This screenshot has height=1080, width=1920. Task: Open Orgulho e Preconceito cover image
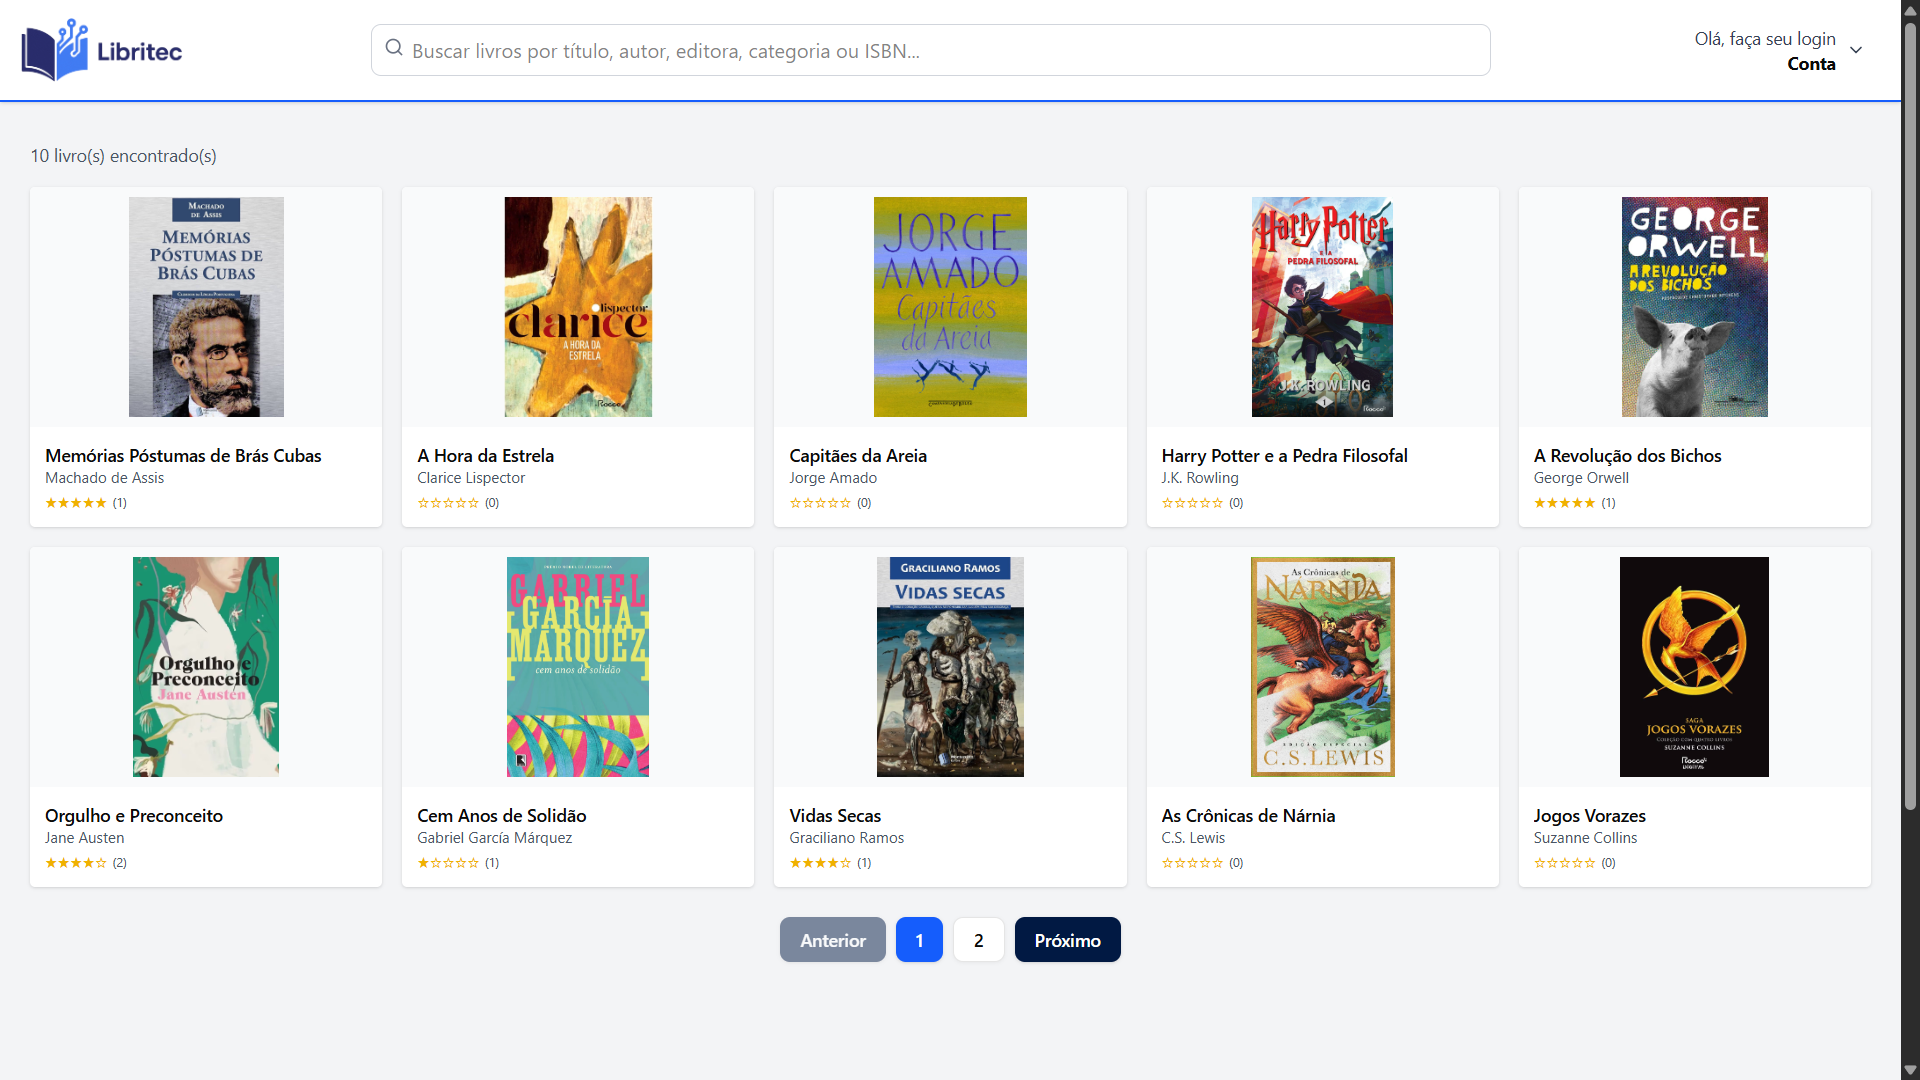tap(206, 667)
